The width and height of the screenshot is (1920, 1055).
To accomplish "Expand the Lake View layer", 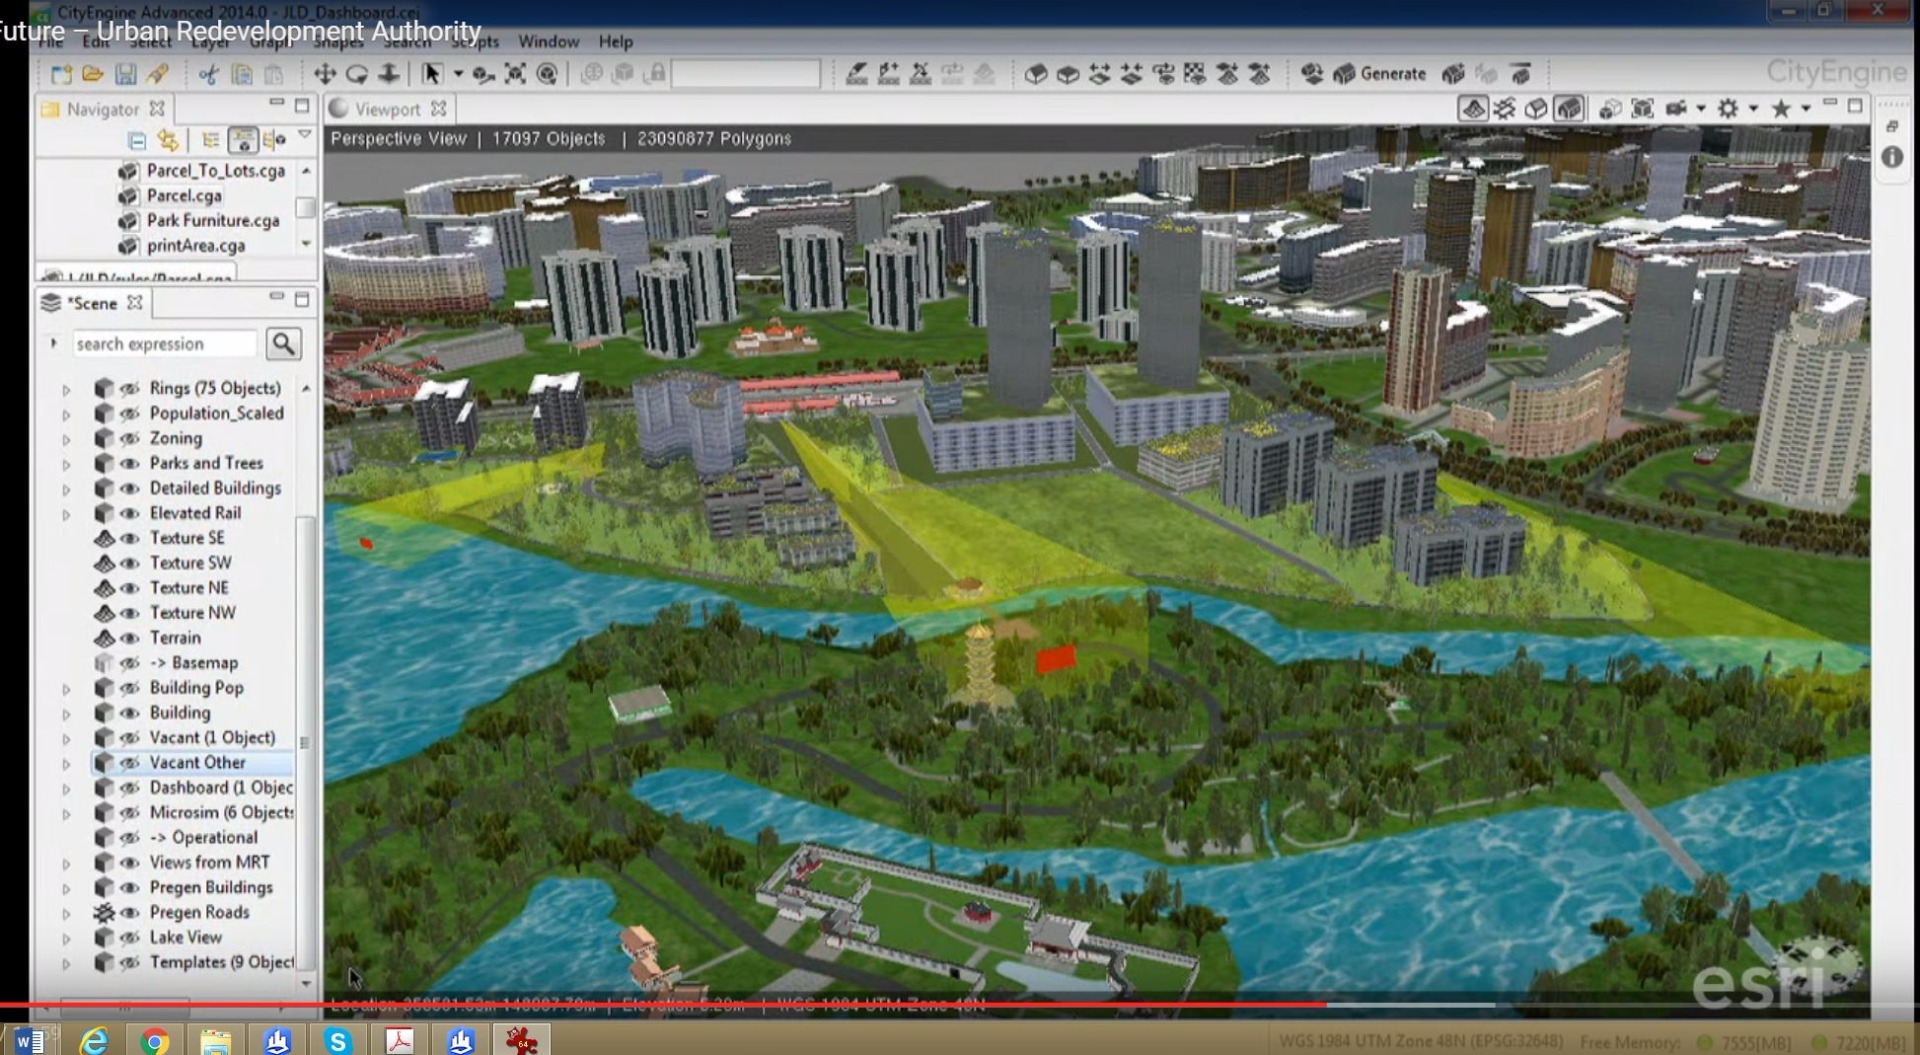I will click(x=67, y=938).
